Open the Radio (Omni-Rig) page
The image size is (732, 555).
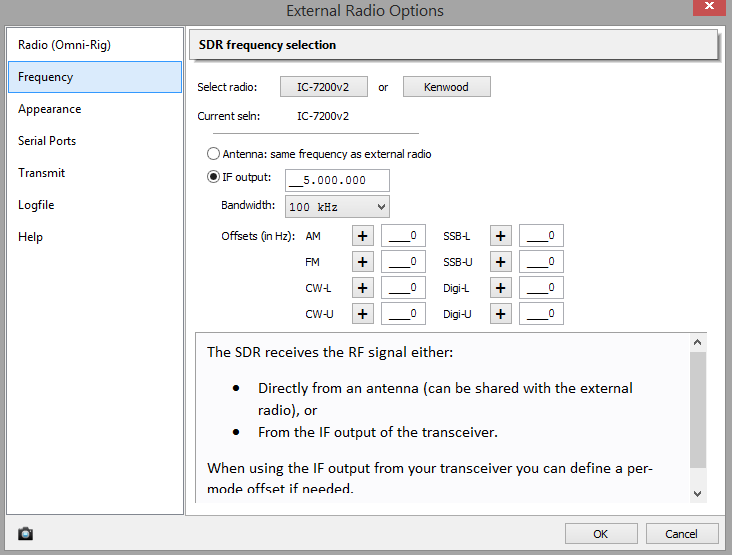point(95,45)
